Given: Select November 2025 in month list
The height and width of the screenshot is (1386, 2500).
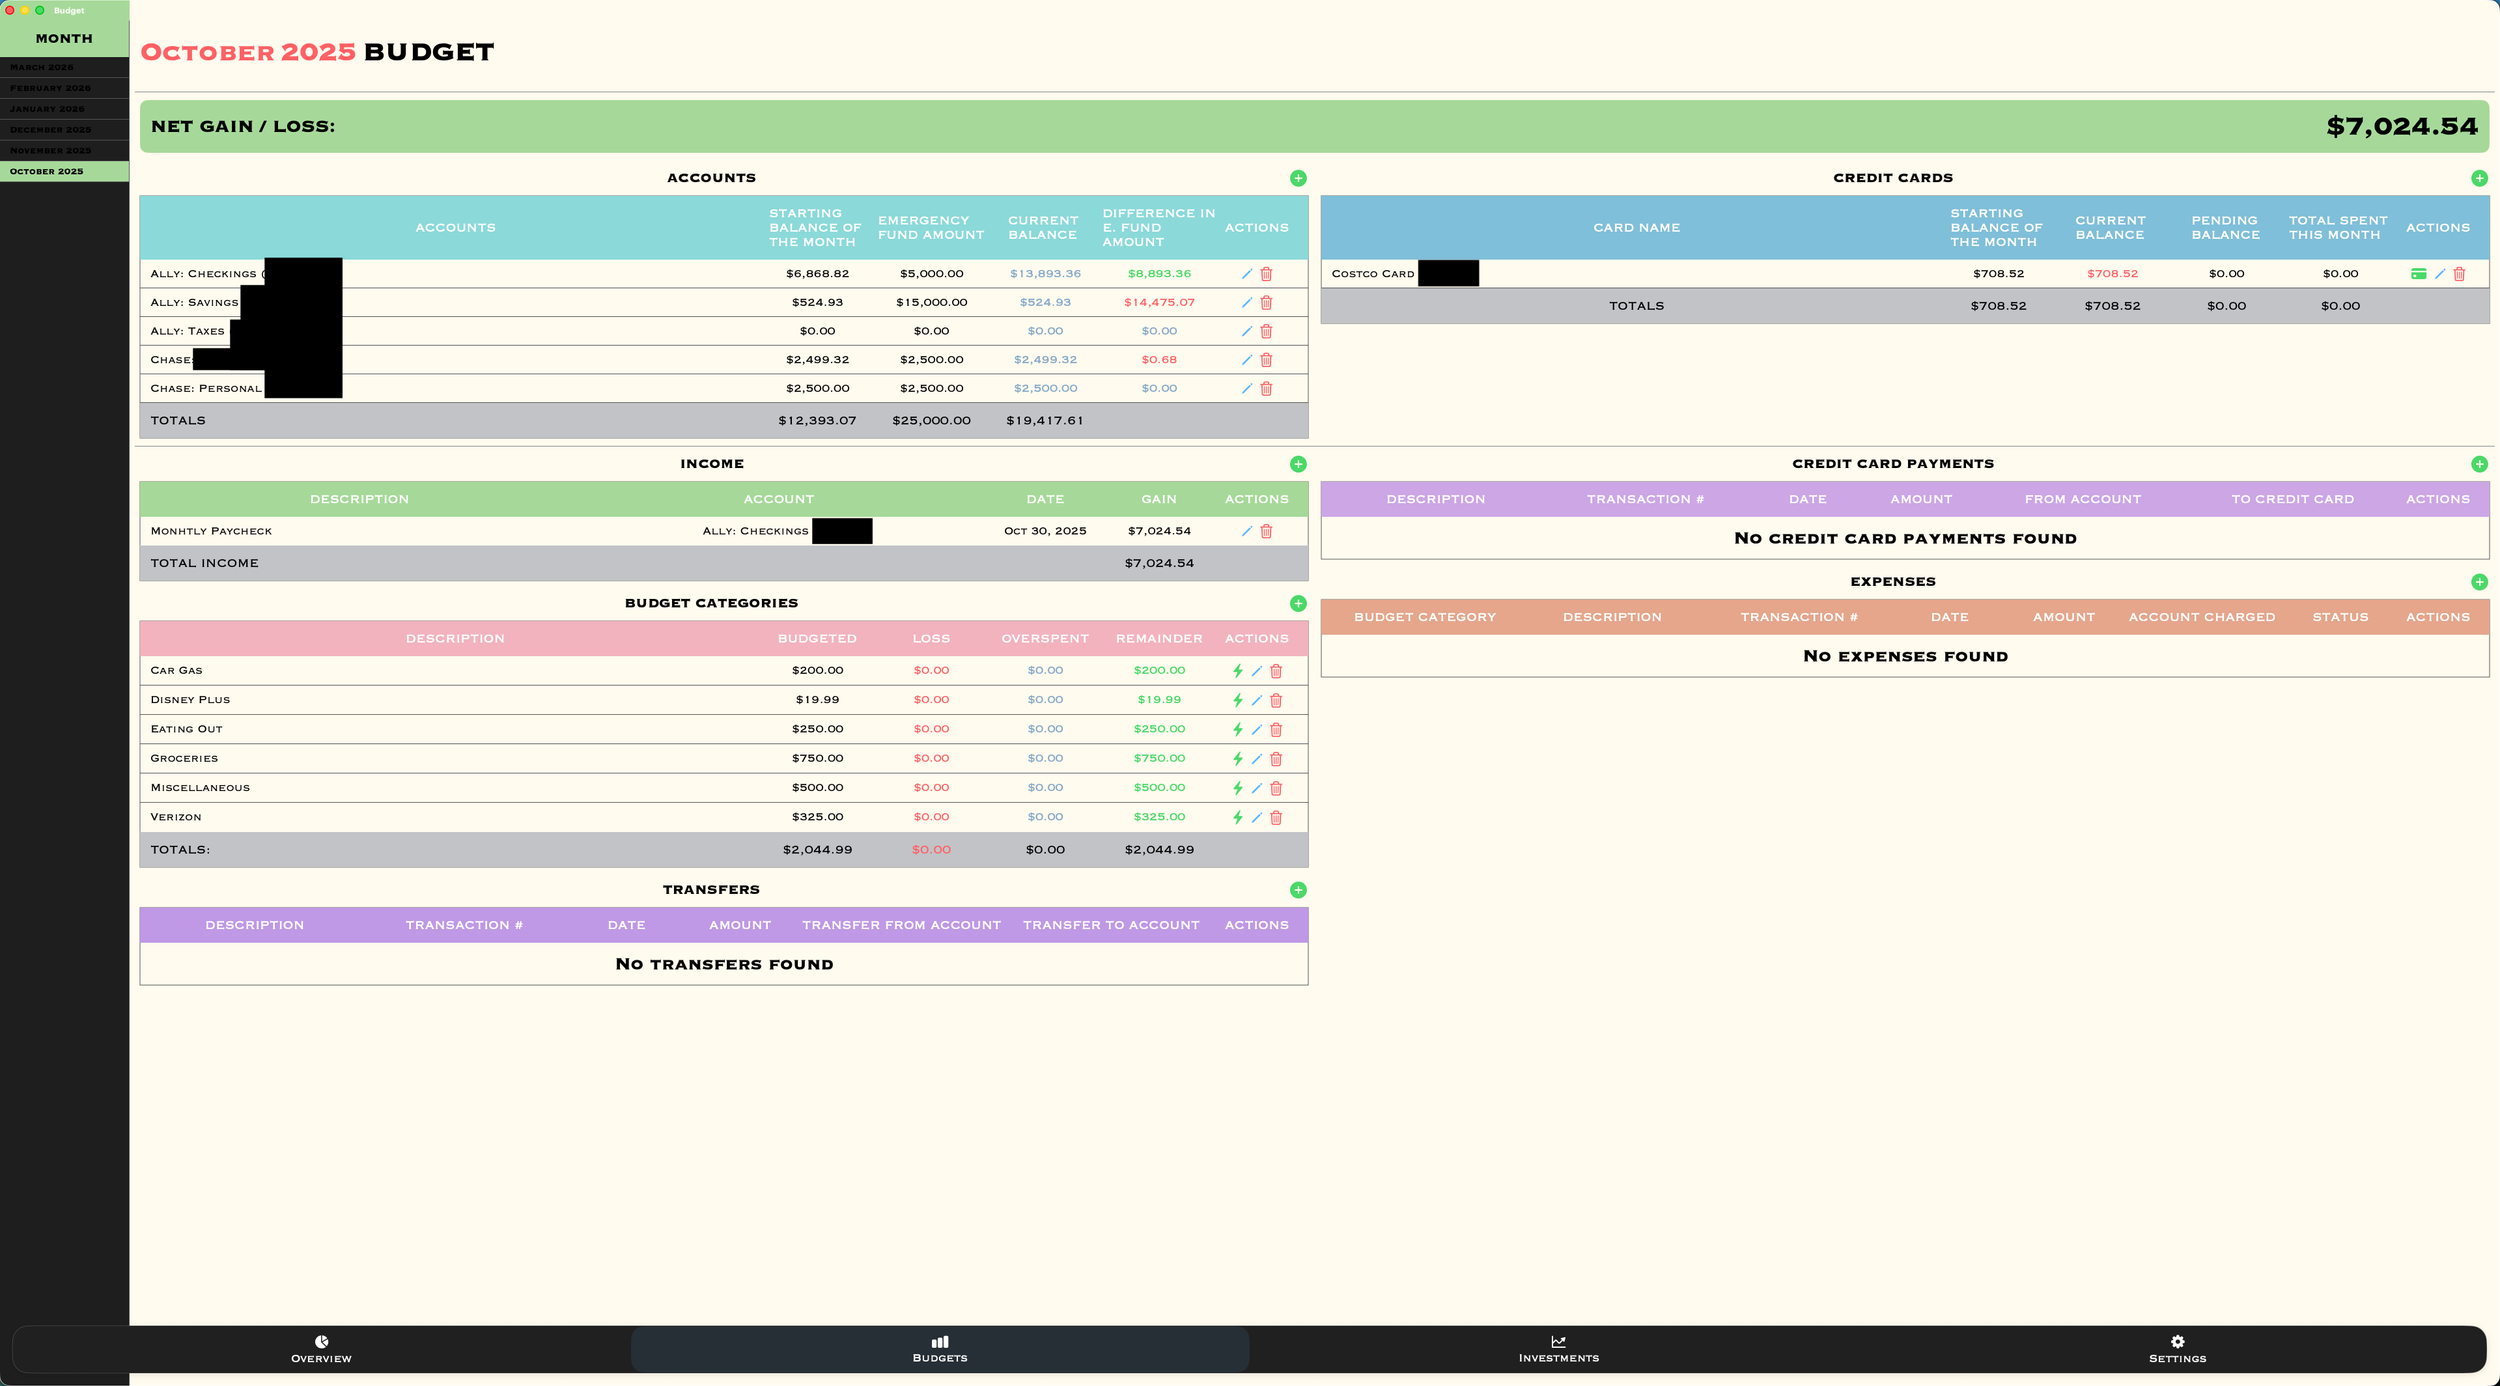Looking at the screenshot, I should pos(51,151).
